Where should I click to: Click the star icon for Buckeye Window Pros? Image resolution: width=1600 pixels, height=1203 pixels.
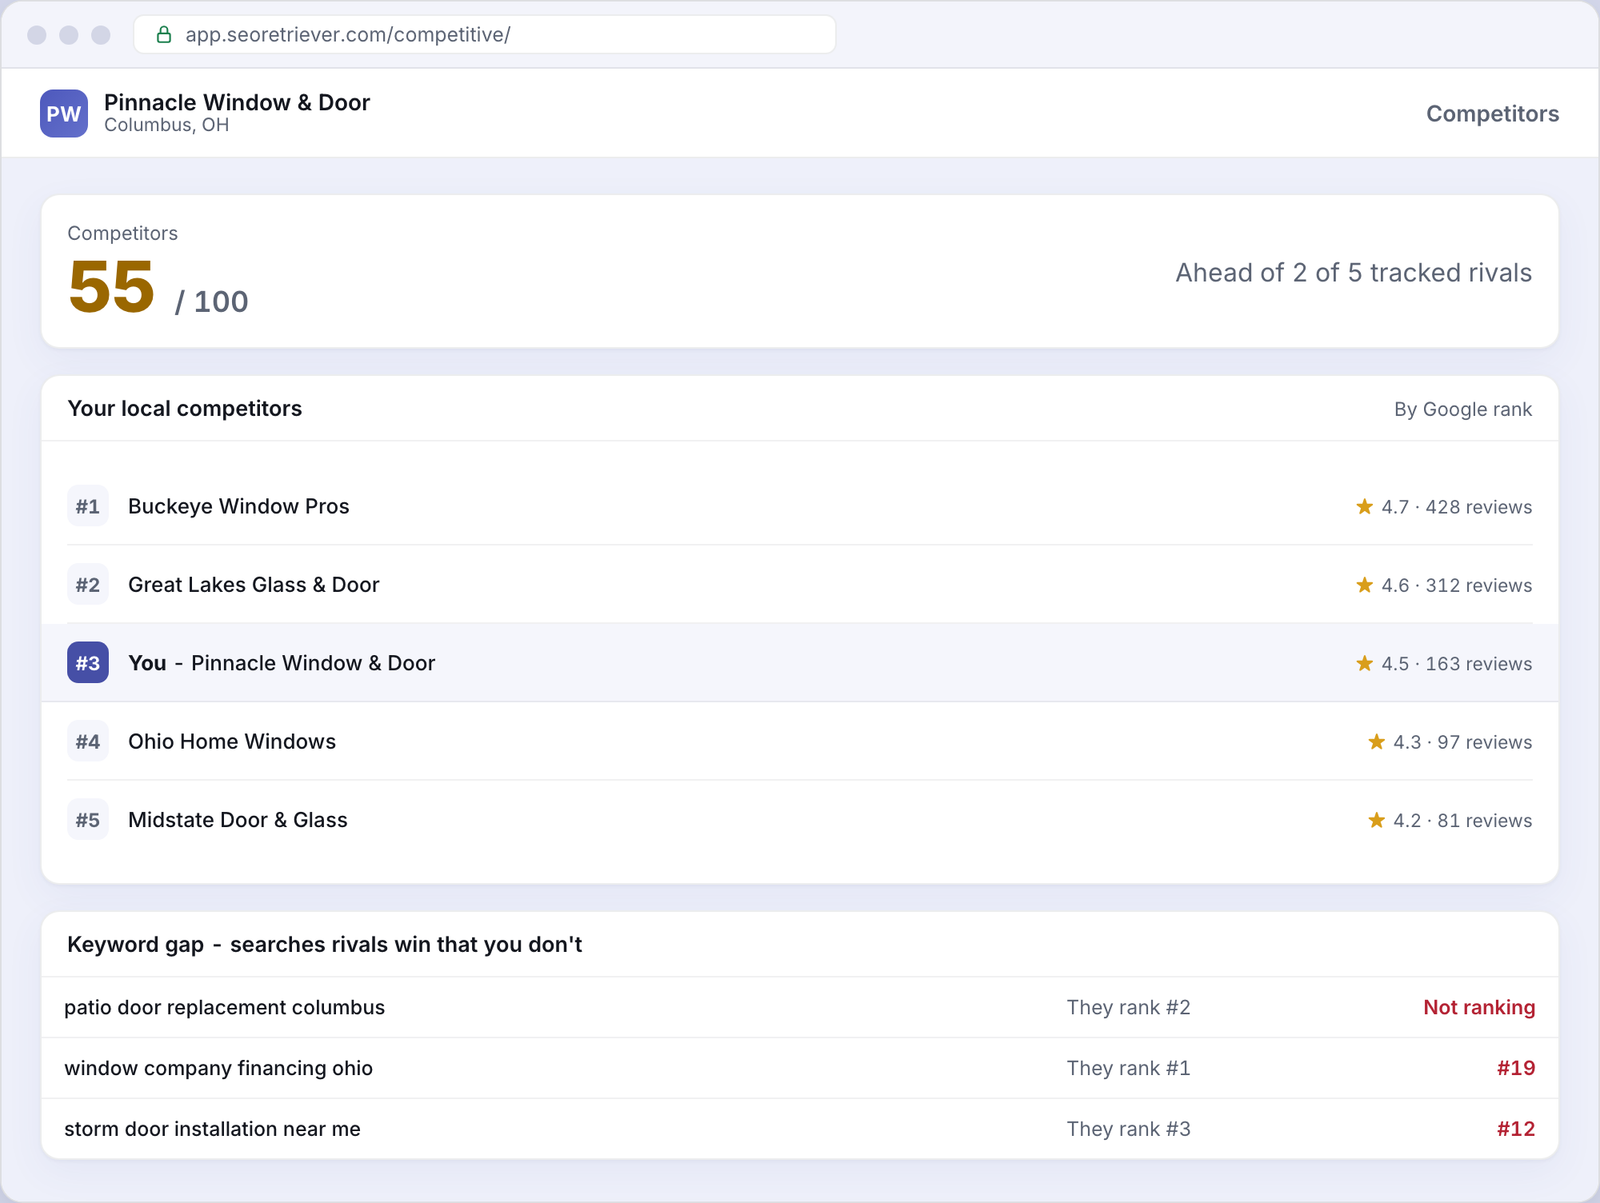1364,506
